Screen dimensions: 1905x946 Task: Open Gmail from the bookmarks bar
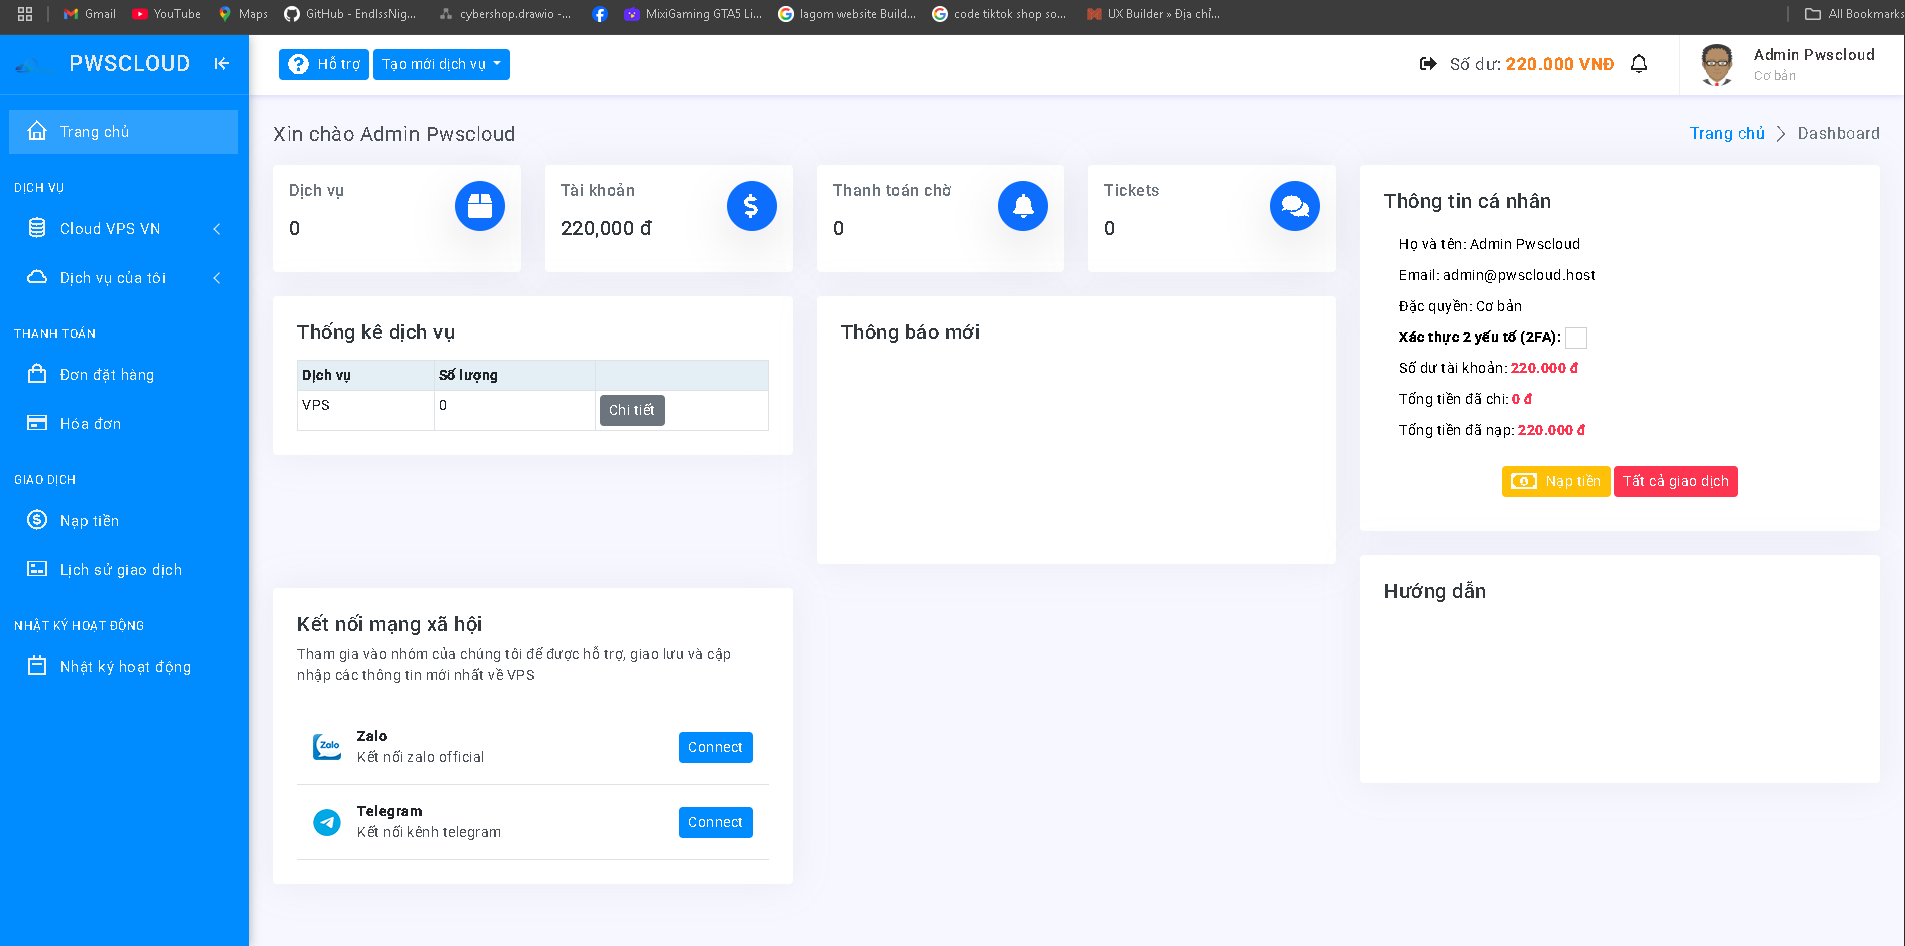[x=88, y=14]
